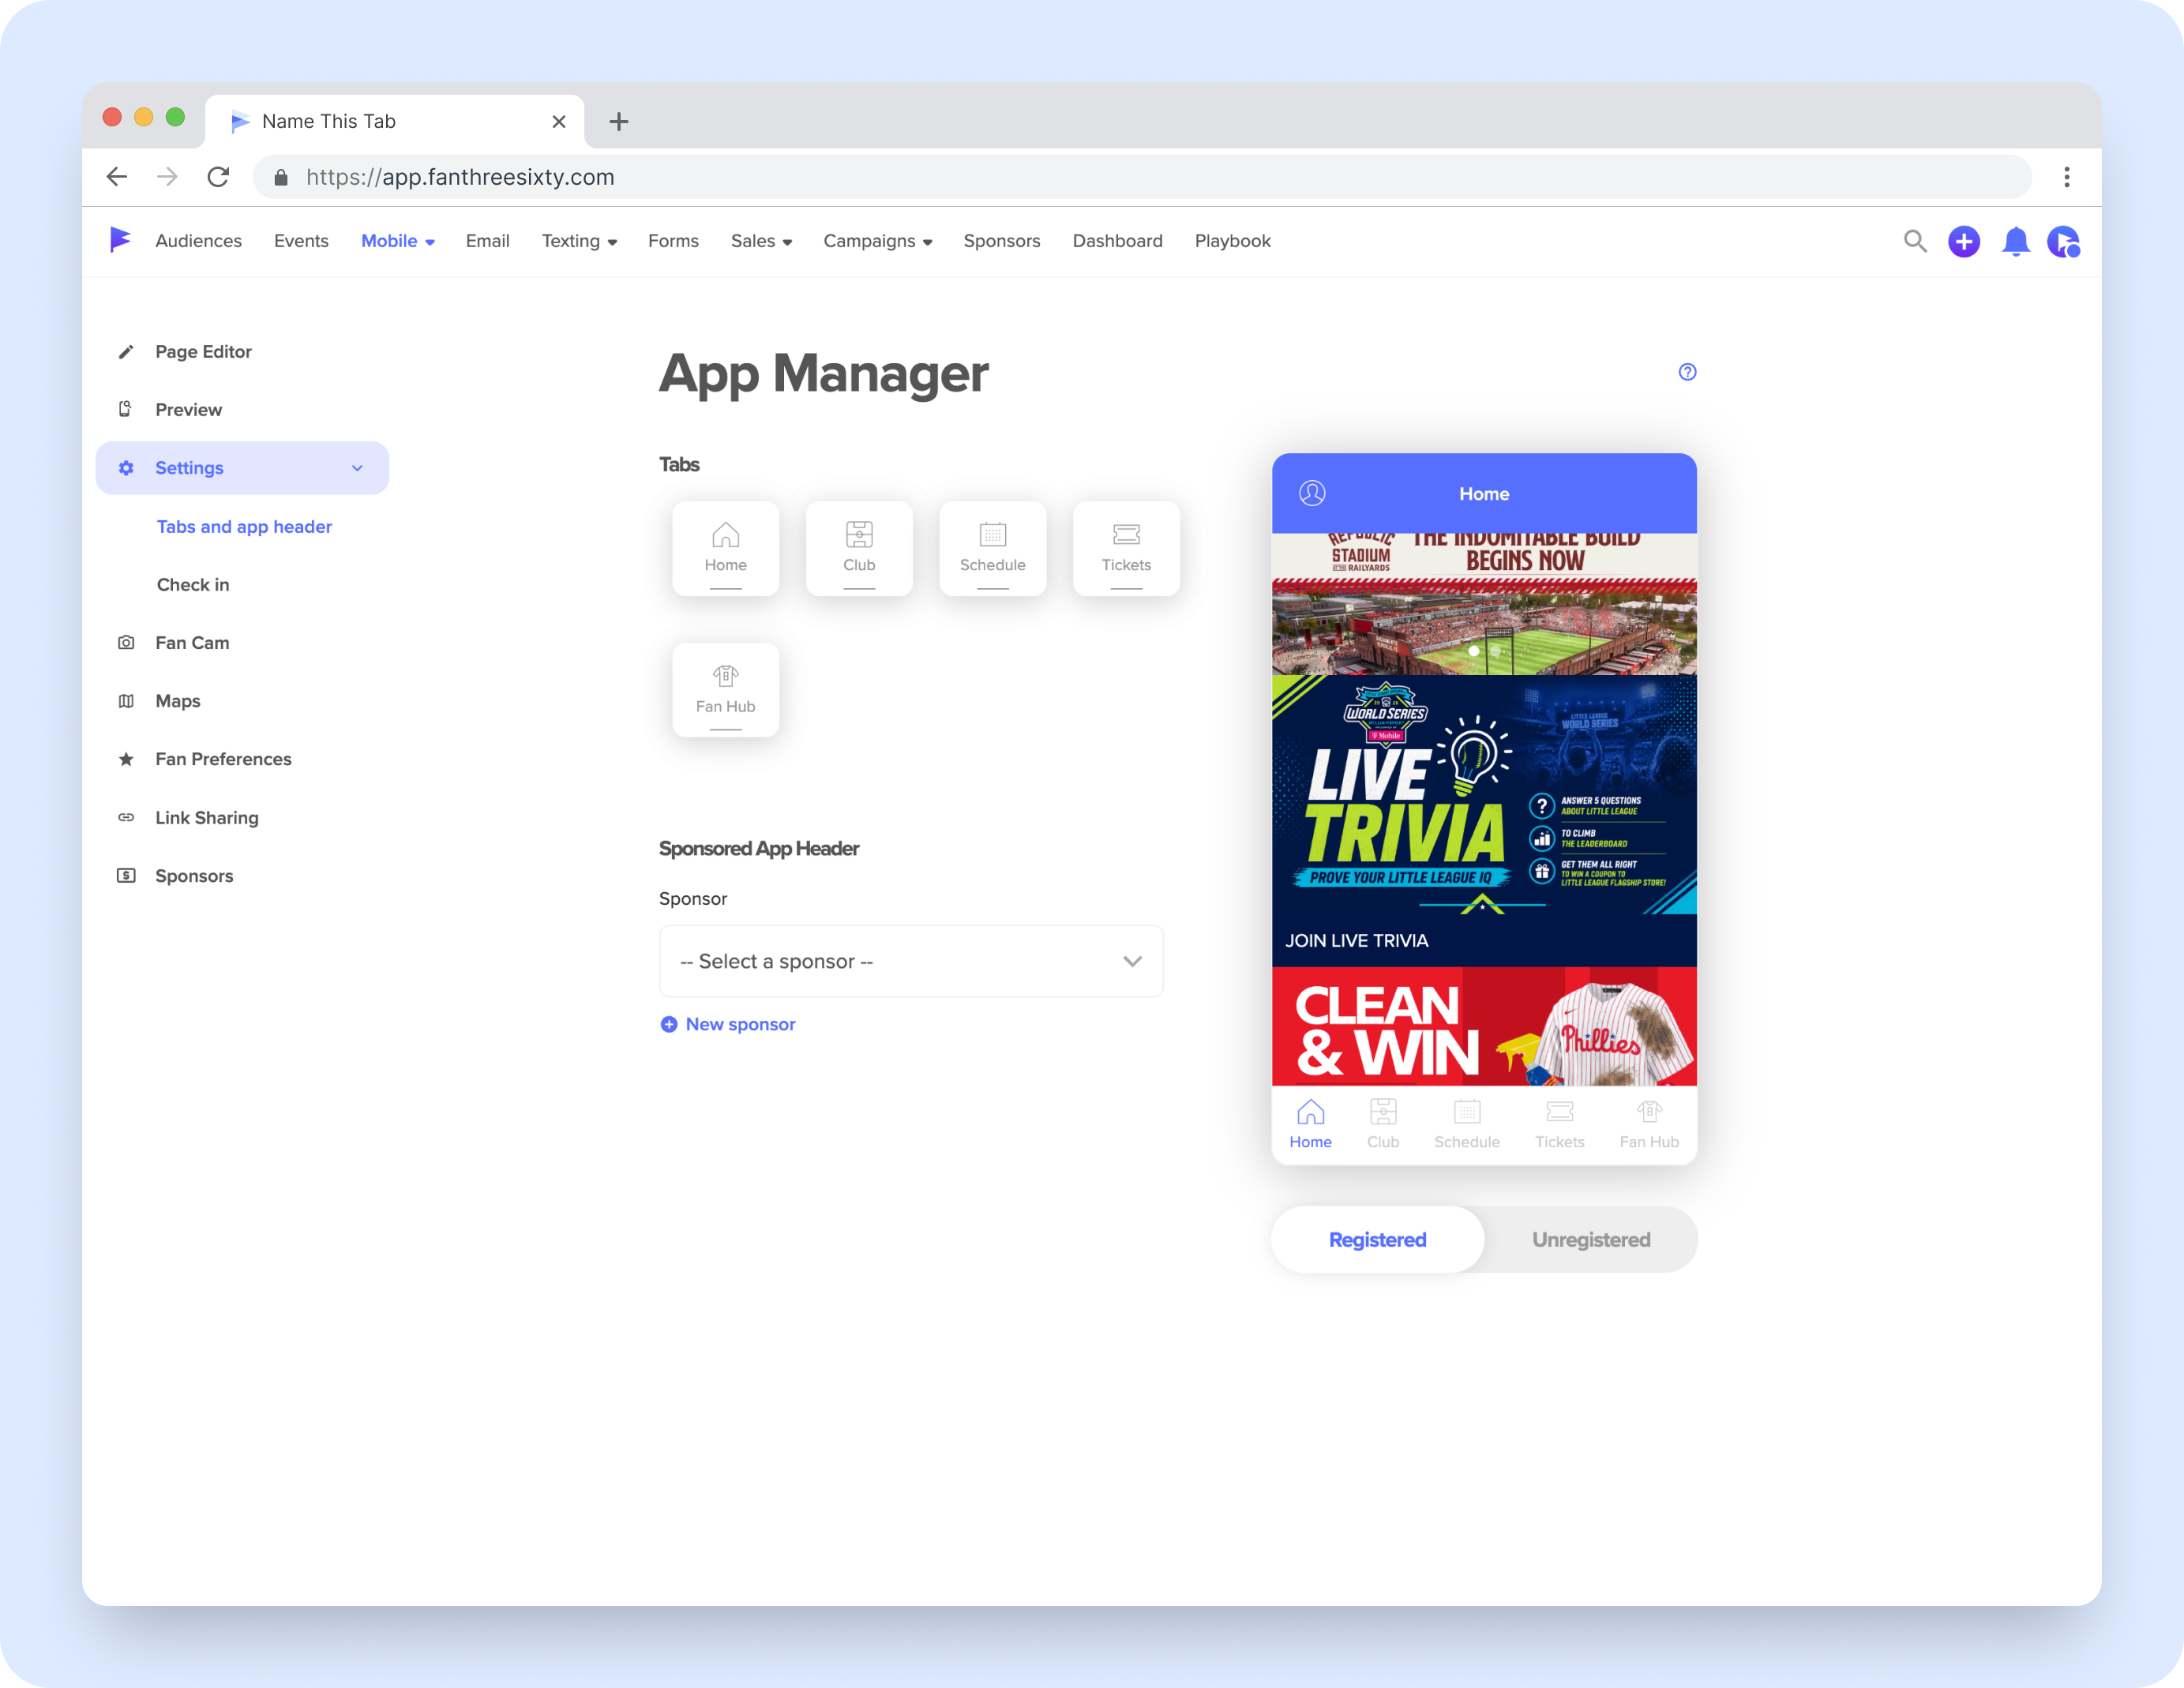Tap Tickets in phone preview bottom bar
Viewport: 2184px width, 1688px height.
pos(1559,1124)
